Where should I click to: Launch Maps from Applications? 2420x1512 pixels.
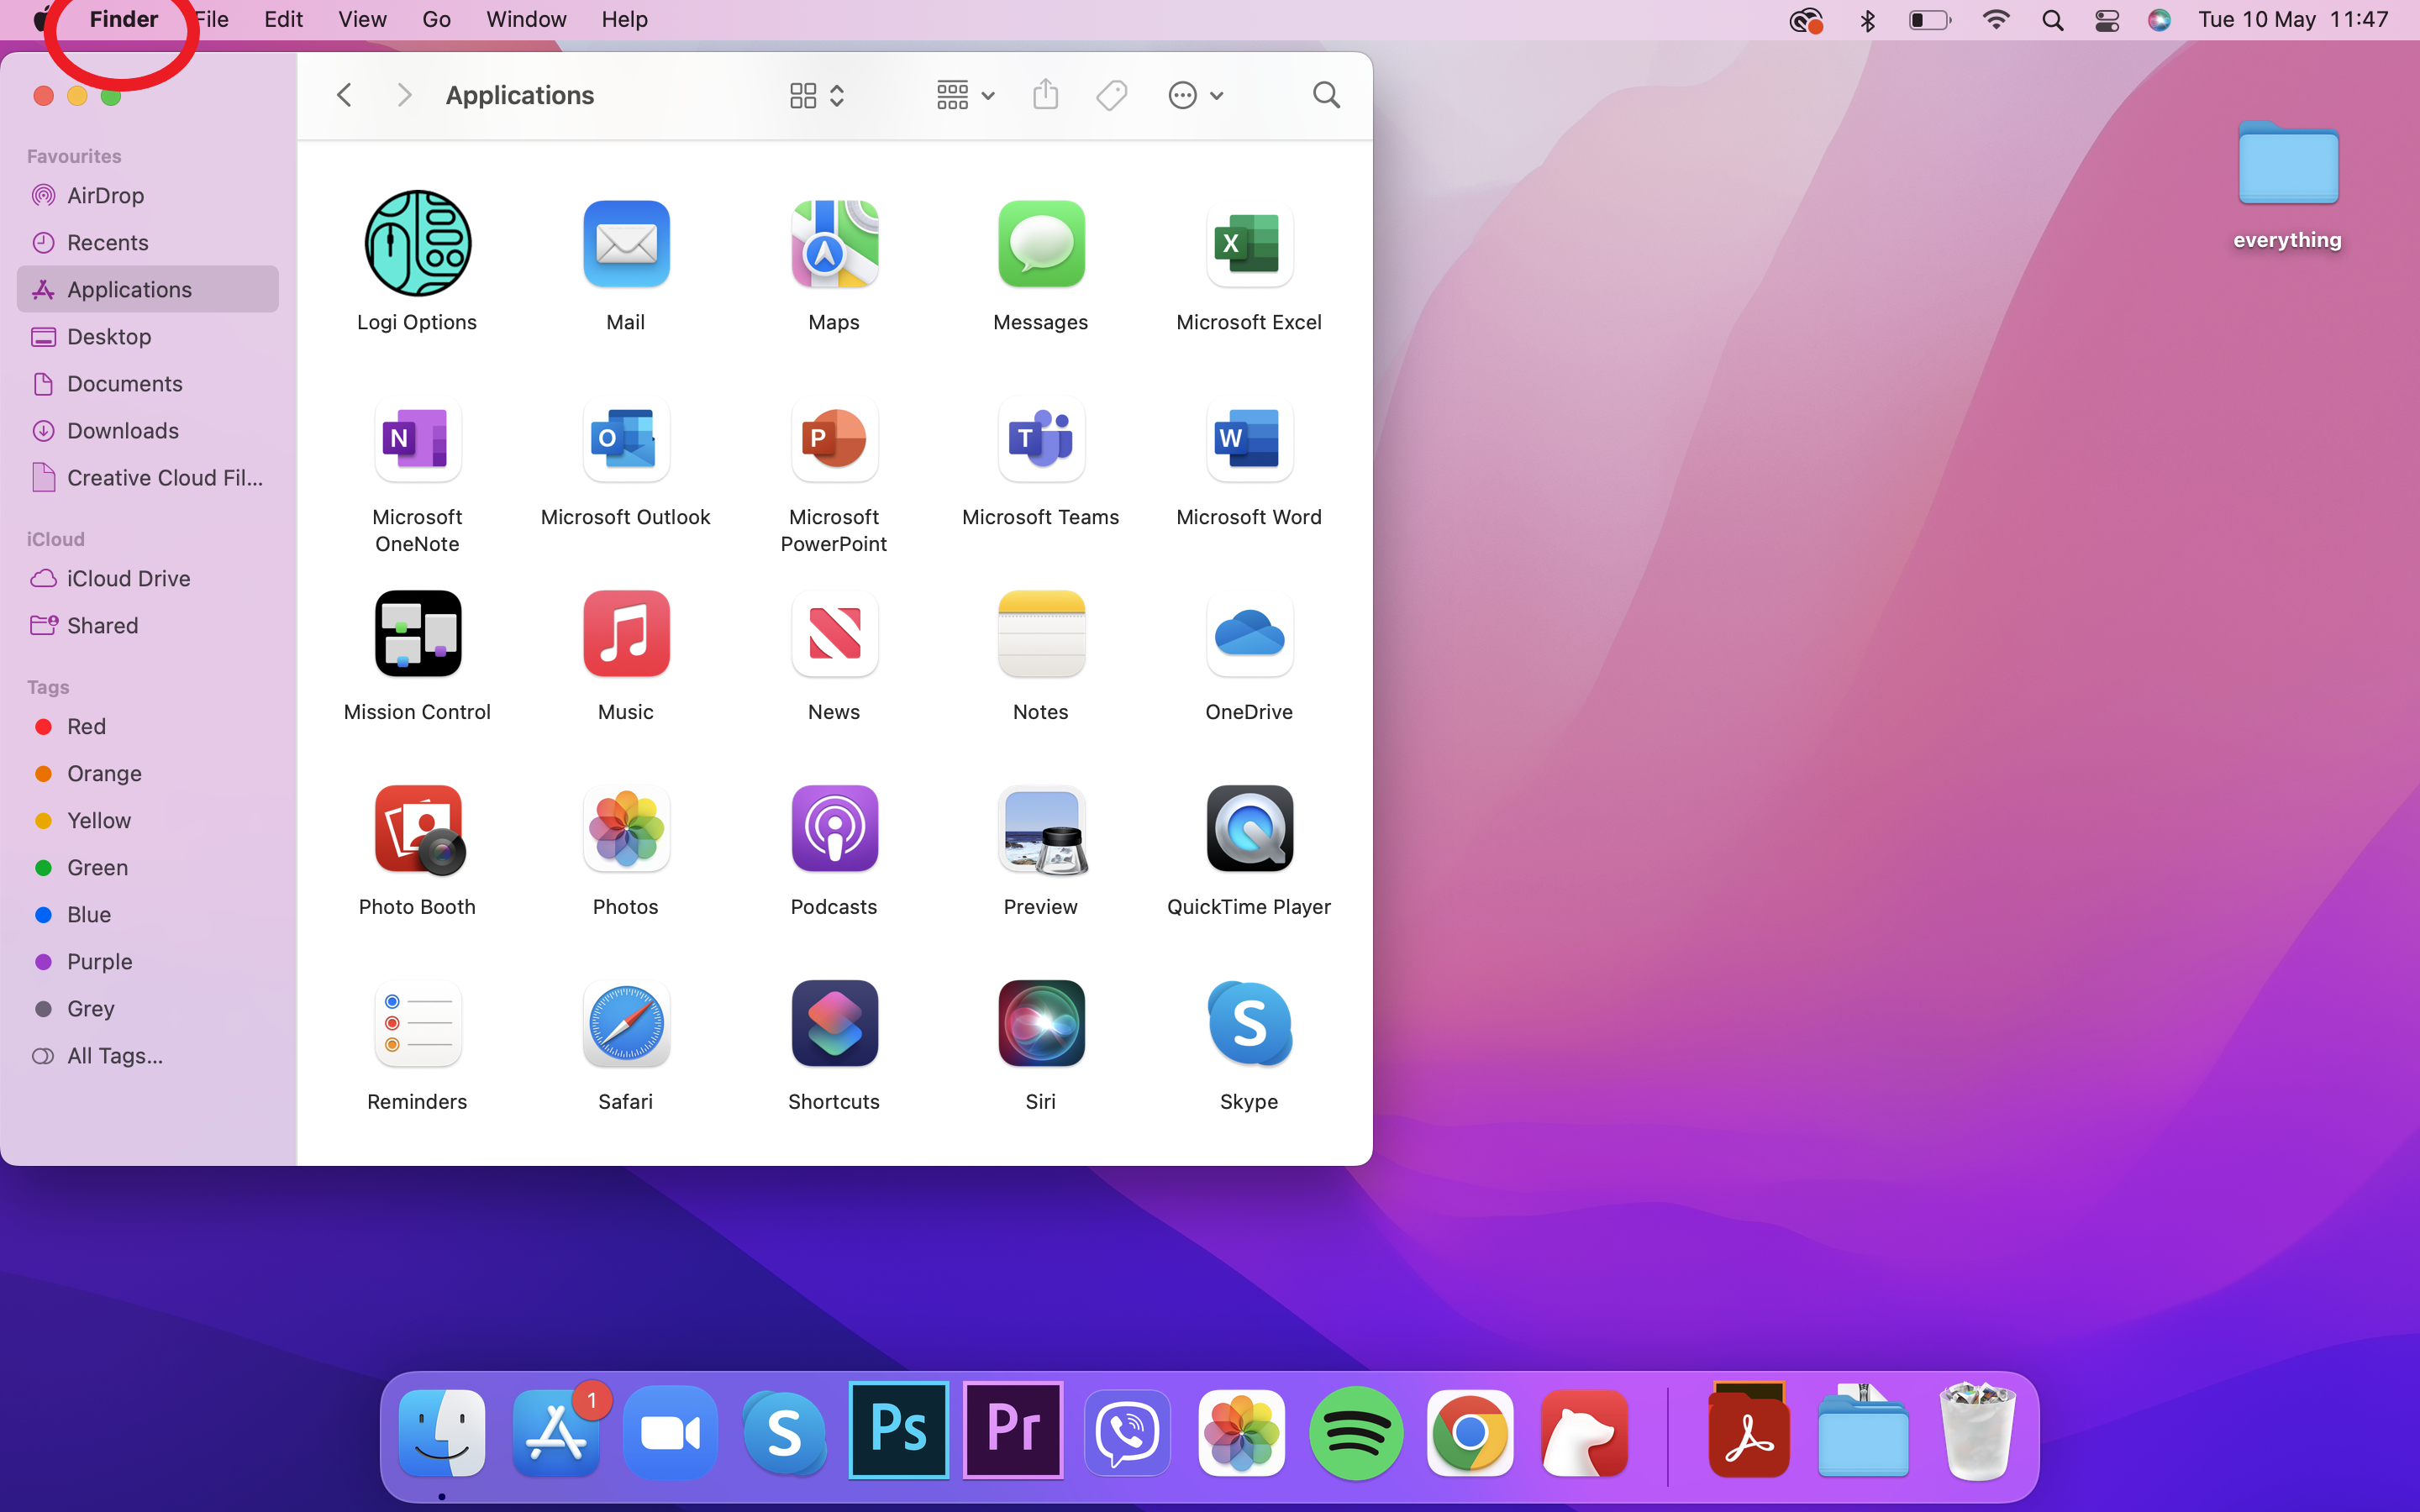[x=834, y=243]
